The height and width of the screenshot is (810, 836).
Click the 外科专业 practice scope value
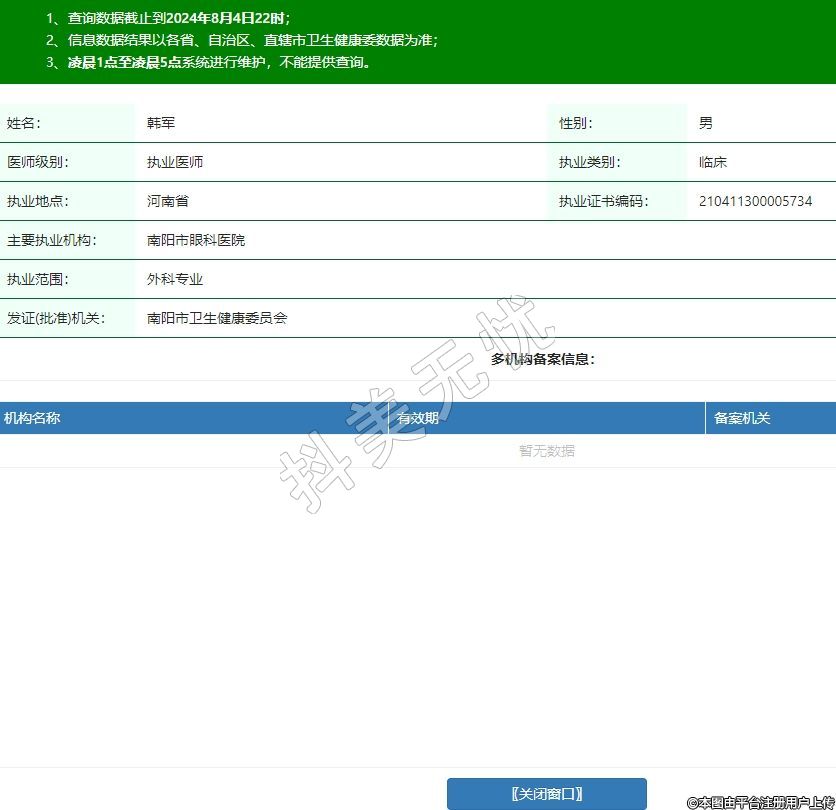(175, 279)
